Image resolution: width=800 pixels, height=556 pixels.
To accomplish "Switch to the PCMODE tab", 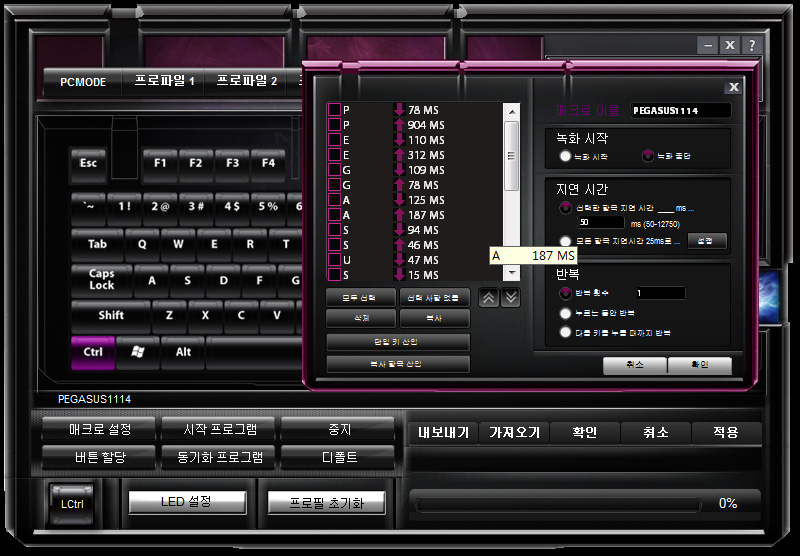I will coord(83,82).
